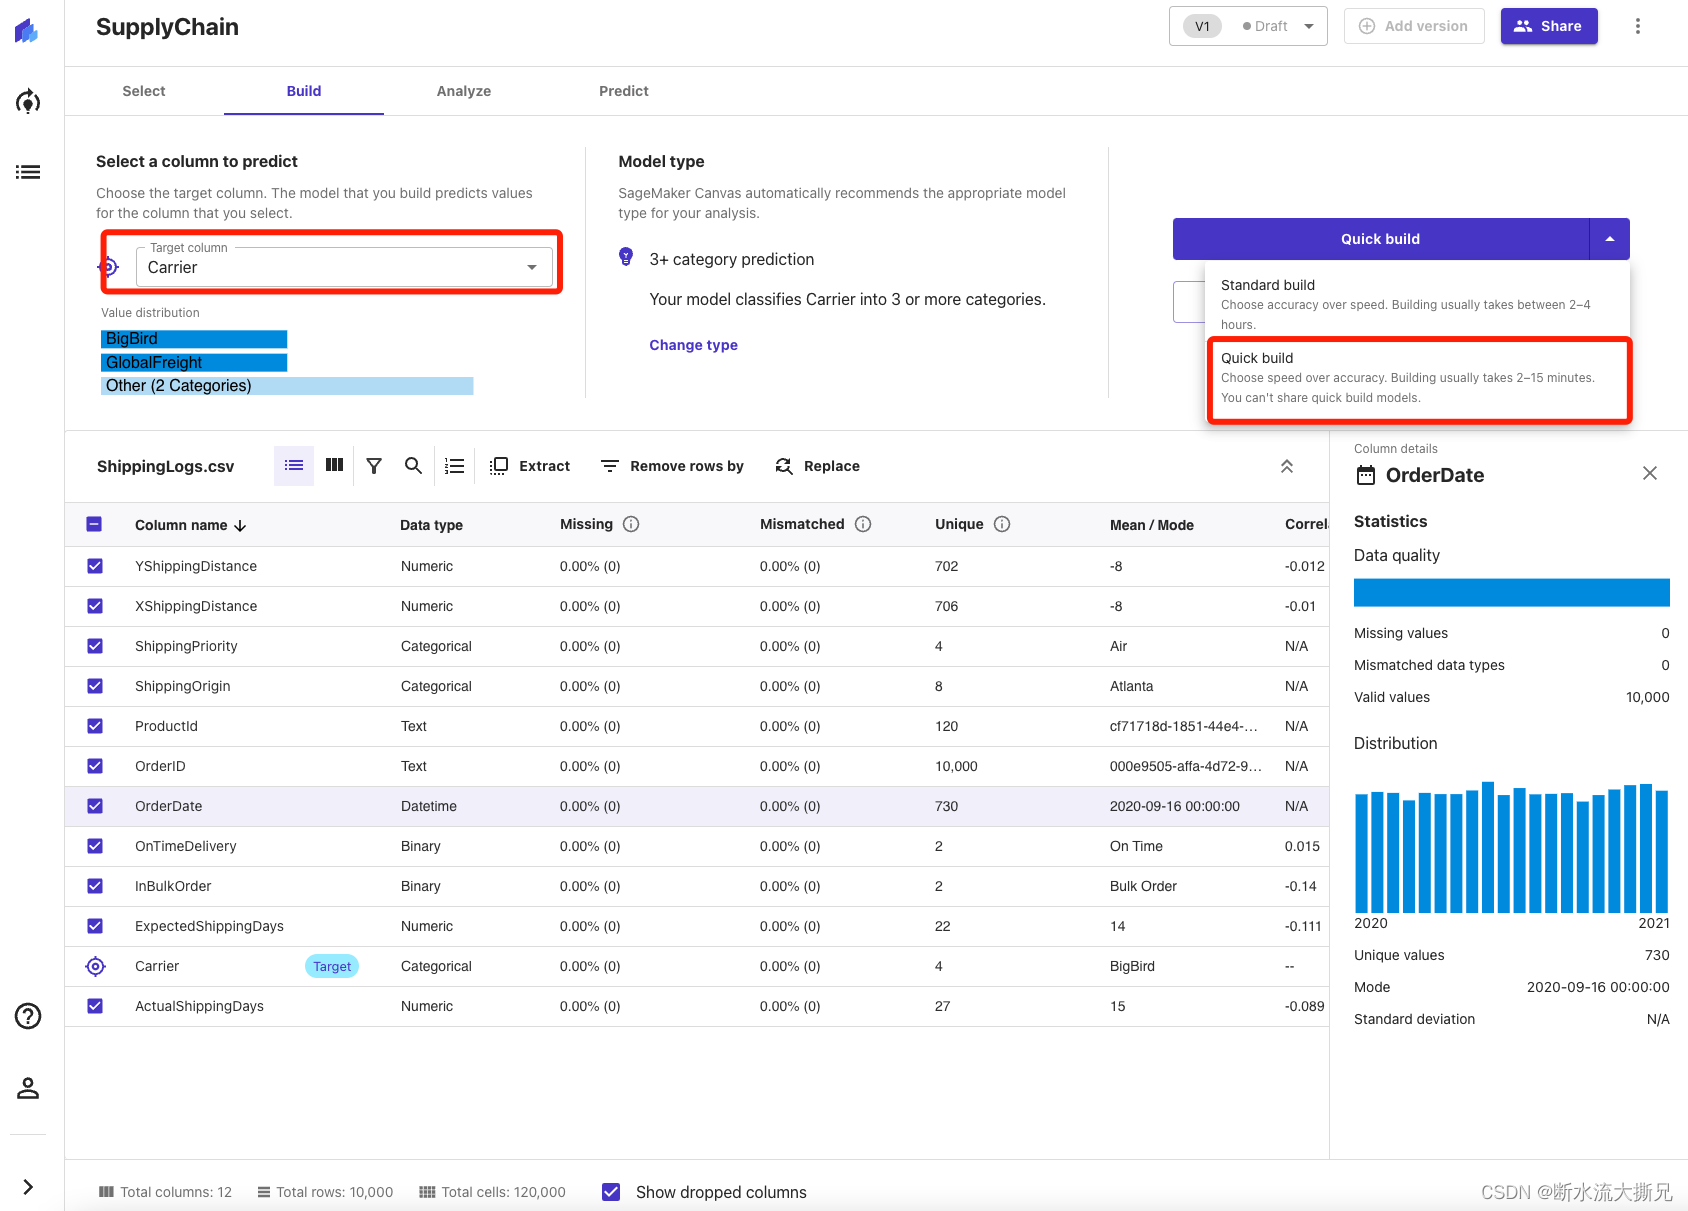Click the info icon next to Missing
Viewport: 1688px width, 1211px height.
[631, 524]
